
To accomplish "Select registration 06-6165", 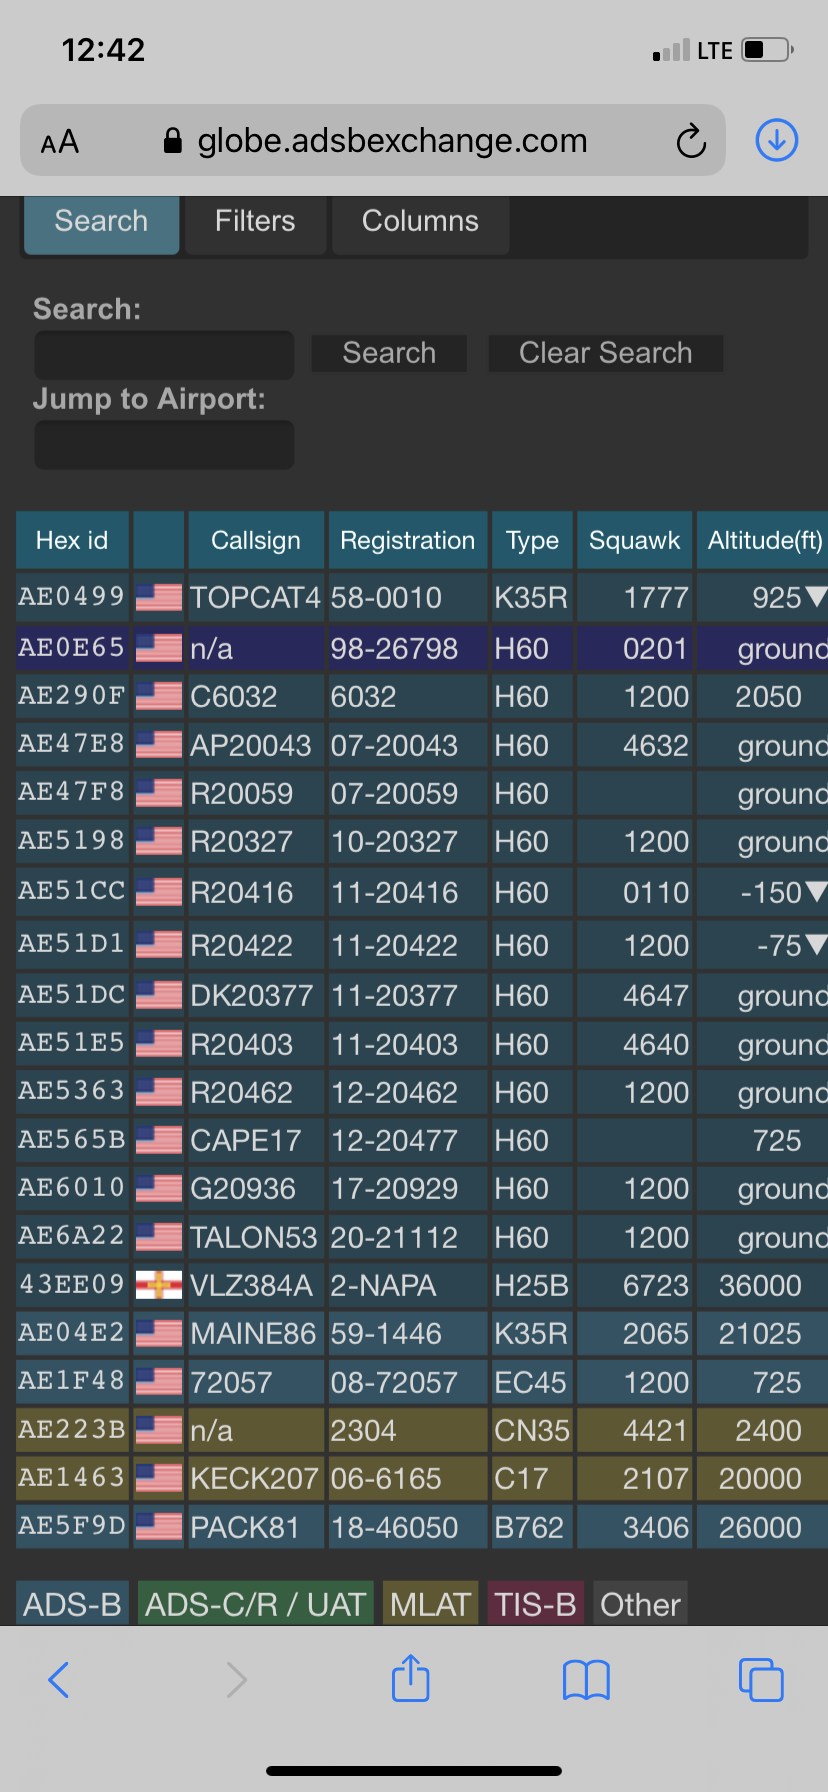I will coord(386,1478).
